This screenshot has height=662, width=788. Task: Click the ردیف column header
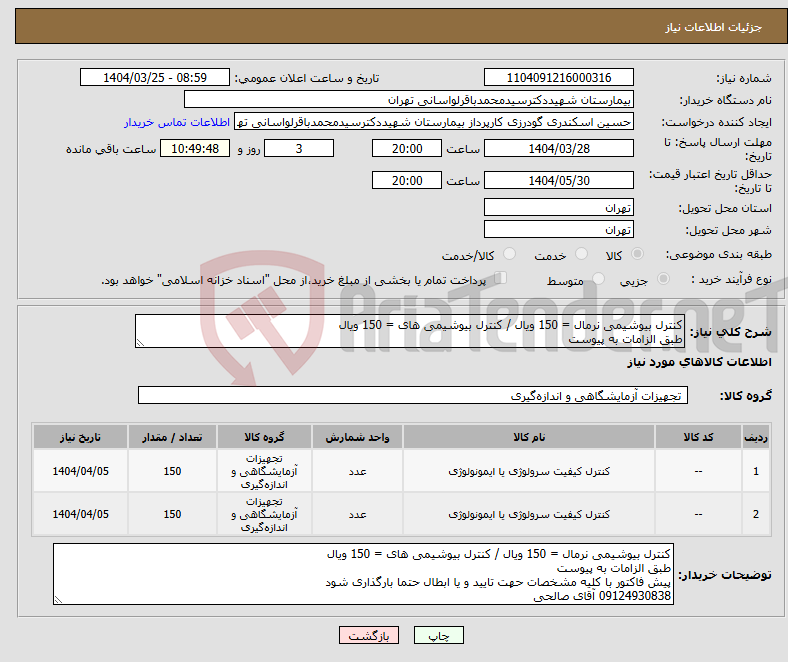755,437
